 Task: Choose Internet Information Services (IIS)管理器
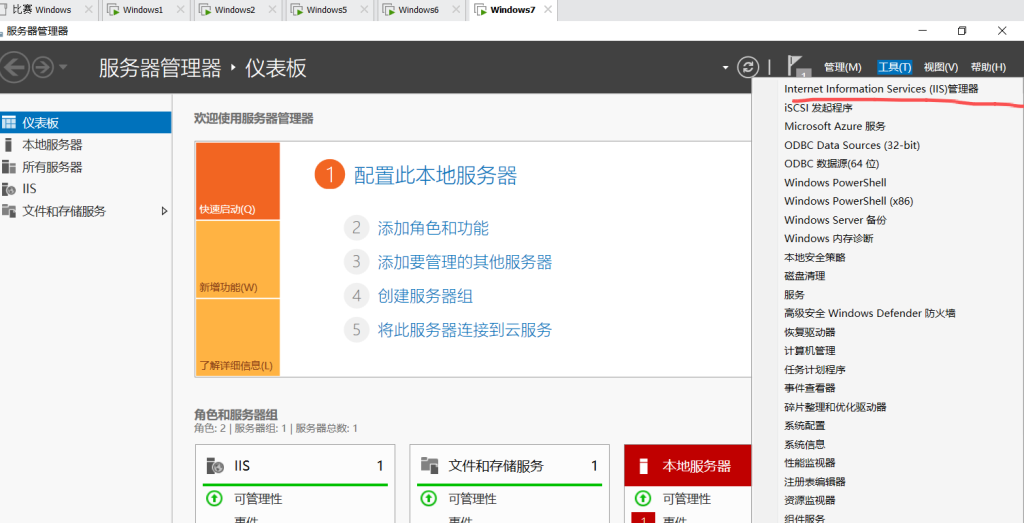click(x=880, y=89)
